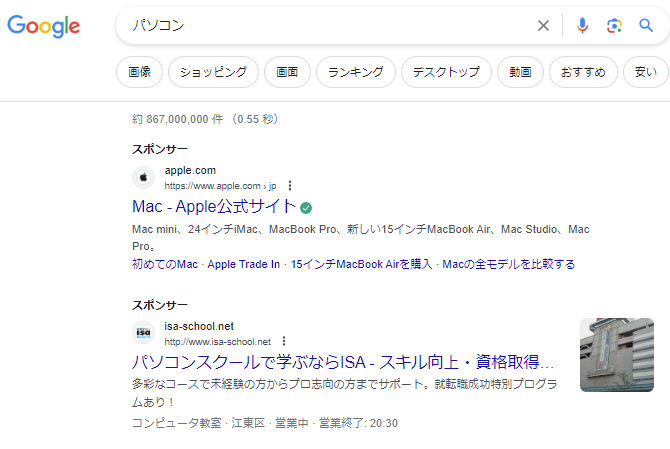Screen dimensions: 670x449
Task: Select the 画面 filter chip
Action: [x=287, y=72]
